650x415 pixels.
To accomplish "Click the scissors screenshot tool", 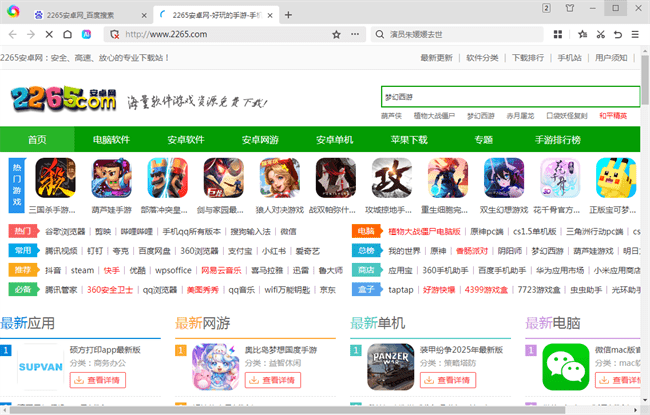I will (x=601, y=34).
